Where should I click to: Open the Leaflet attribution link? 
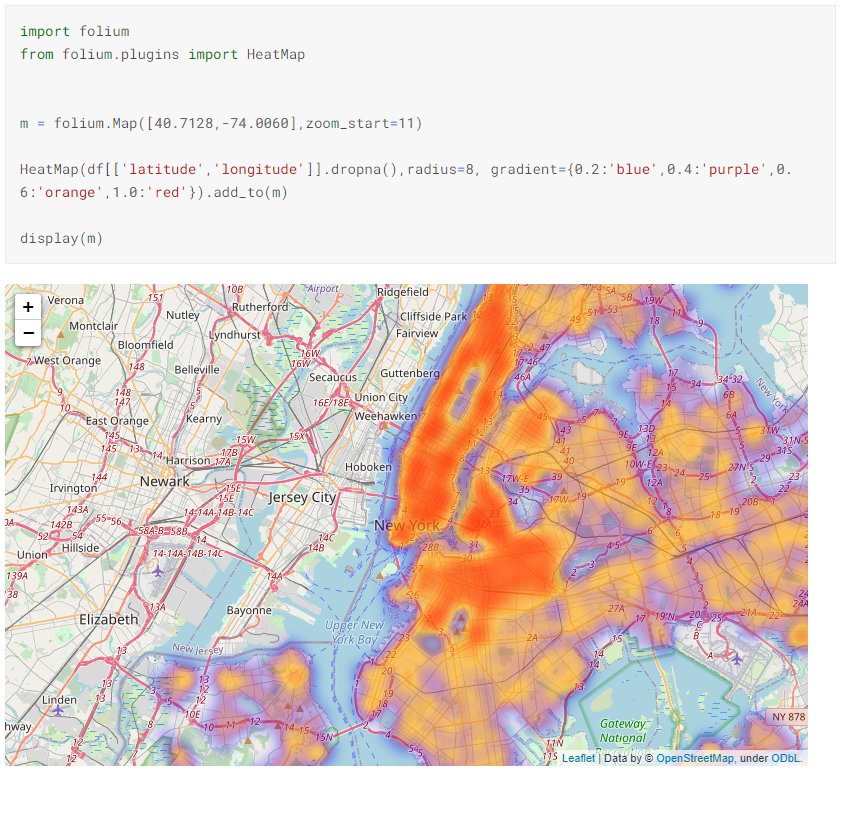click(579, 757)
